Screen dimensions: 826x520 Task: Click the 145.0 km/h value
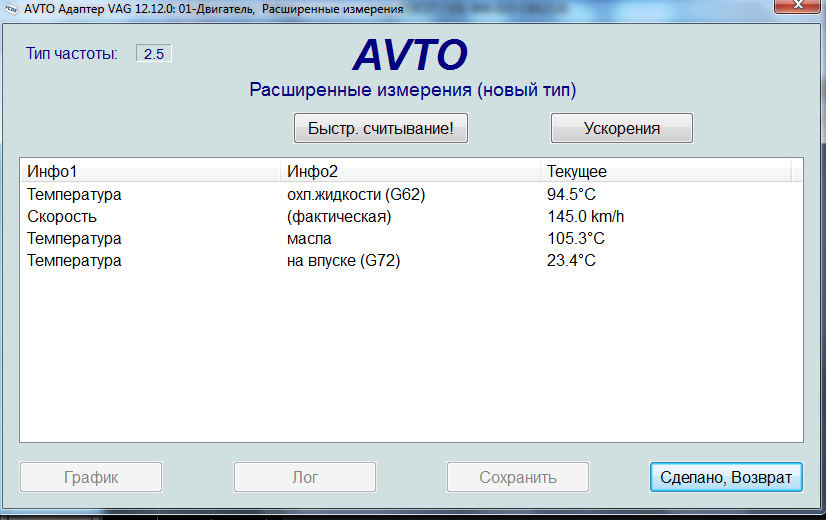coord(585,217)
